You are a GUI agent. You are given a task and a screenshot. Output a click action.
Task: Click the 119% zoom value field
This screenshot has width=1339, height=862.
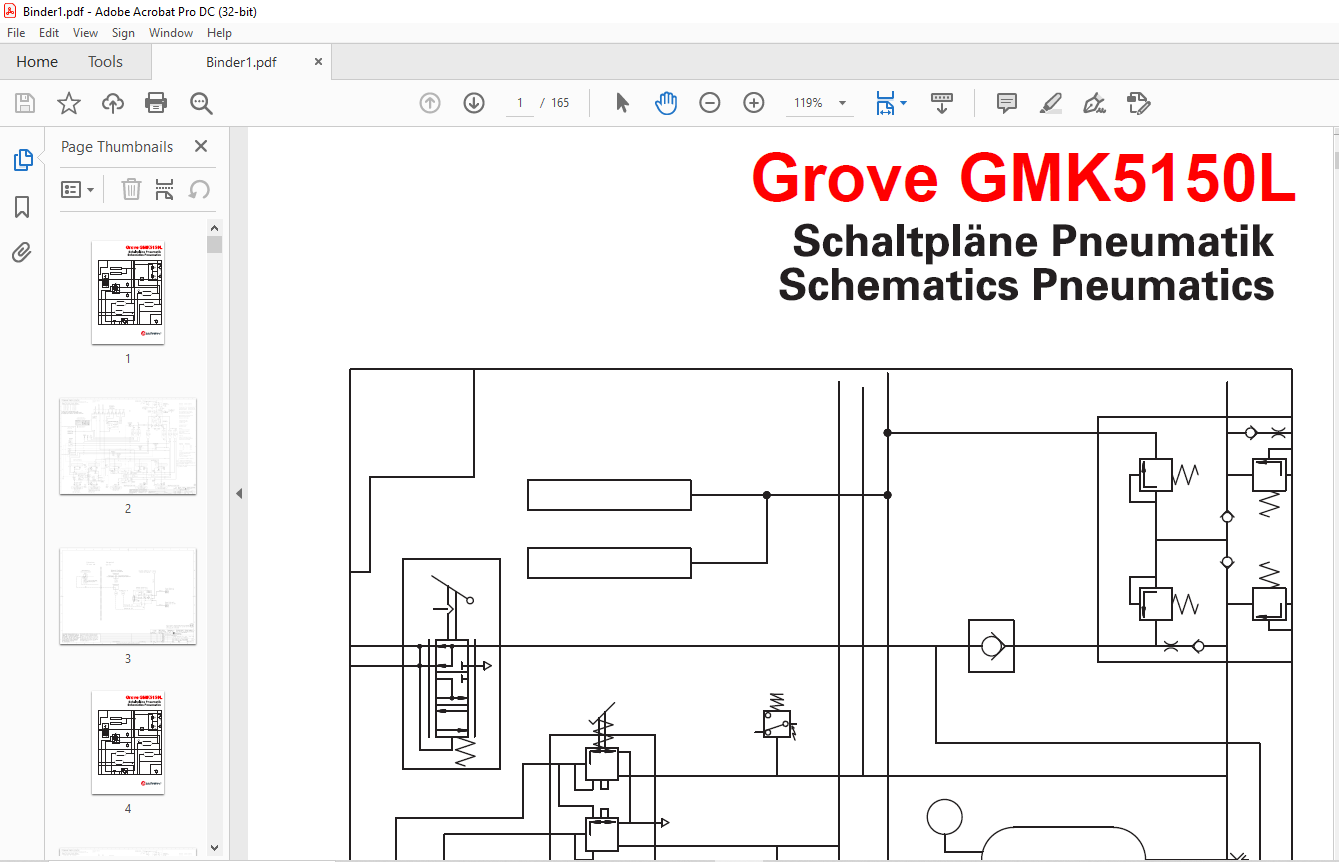click(x=808, y=103)
